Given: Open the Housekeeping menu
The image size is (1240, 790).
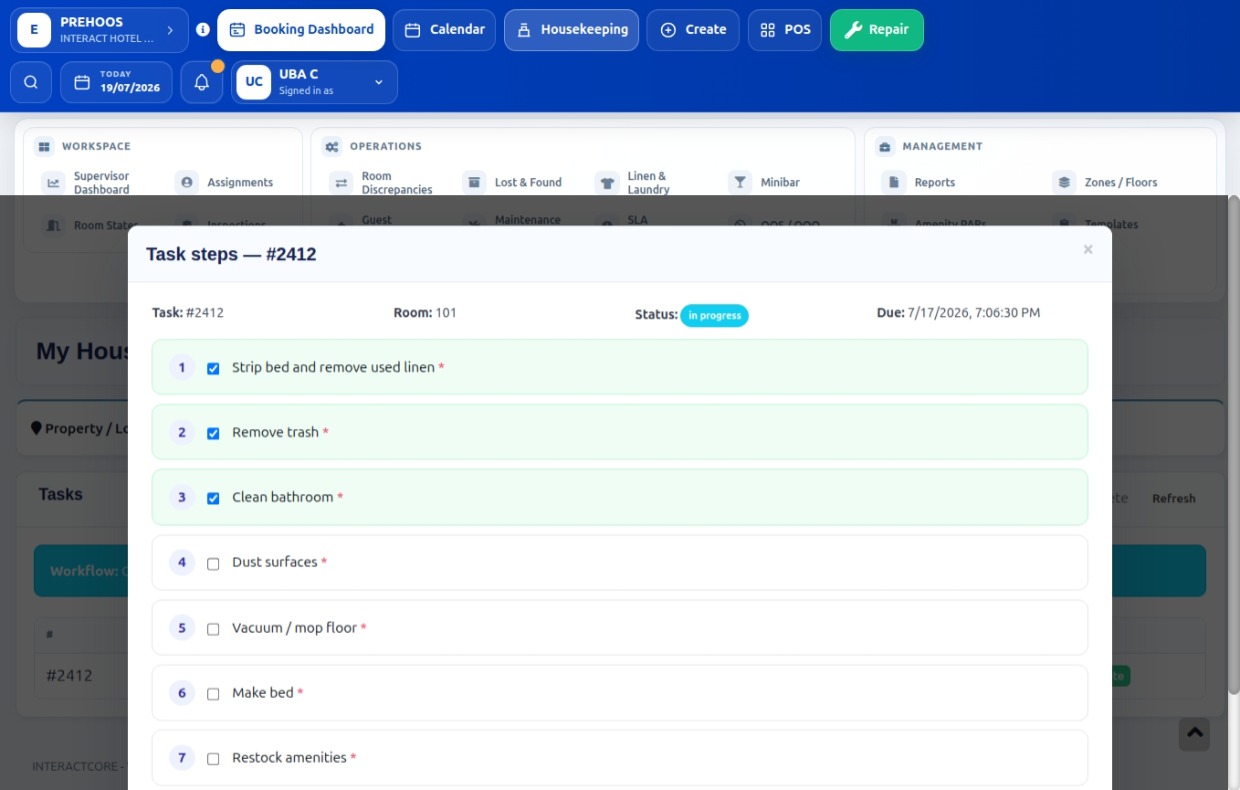Looking at the screenshot, I should [572, 30].
